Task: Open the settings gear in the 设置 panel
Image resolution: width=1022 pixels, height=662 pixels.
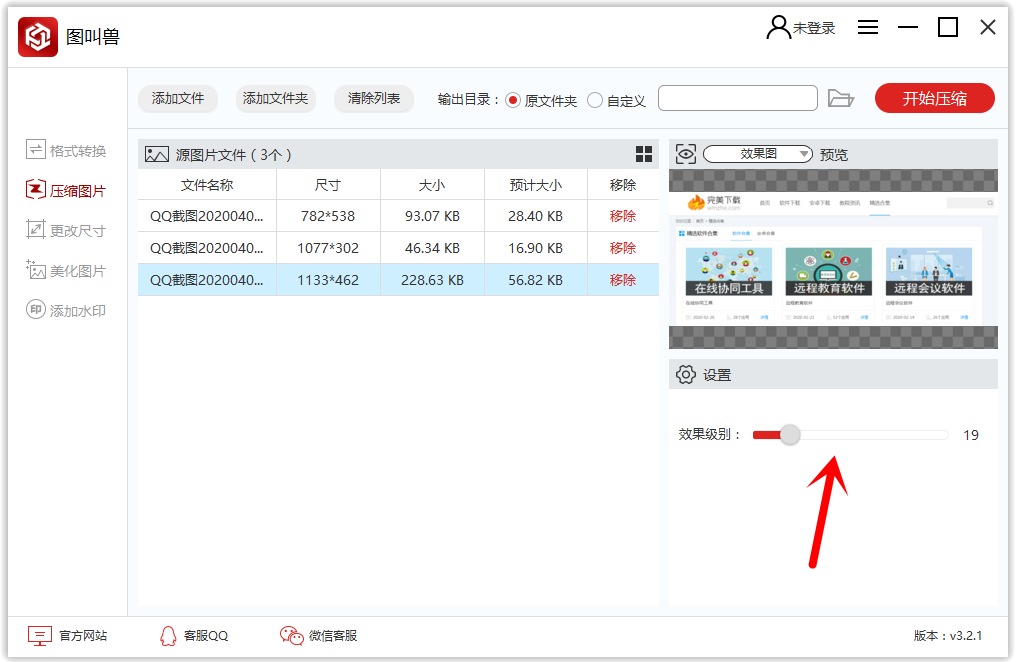Action: point(687,373)
